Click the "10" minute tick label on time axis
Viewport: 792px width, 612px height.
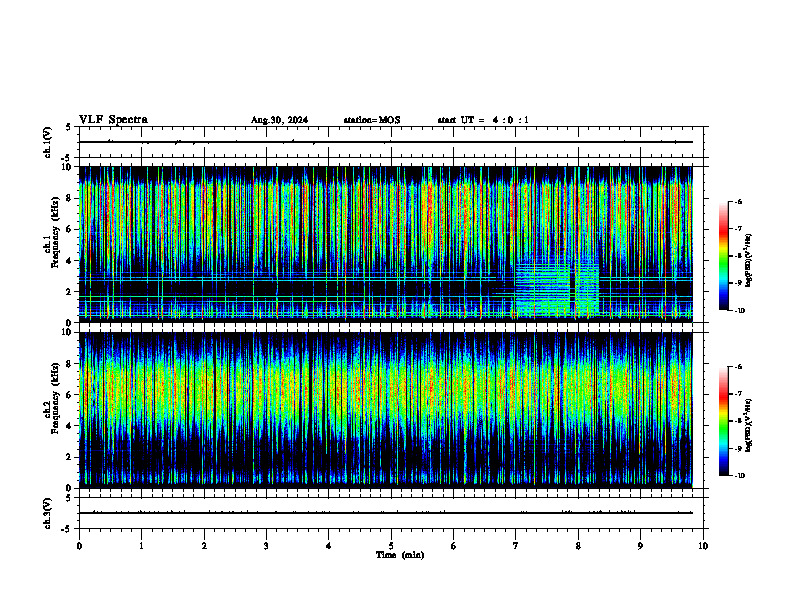pyautogui.click(x=703, y=546)
